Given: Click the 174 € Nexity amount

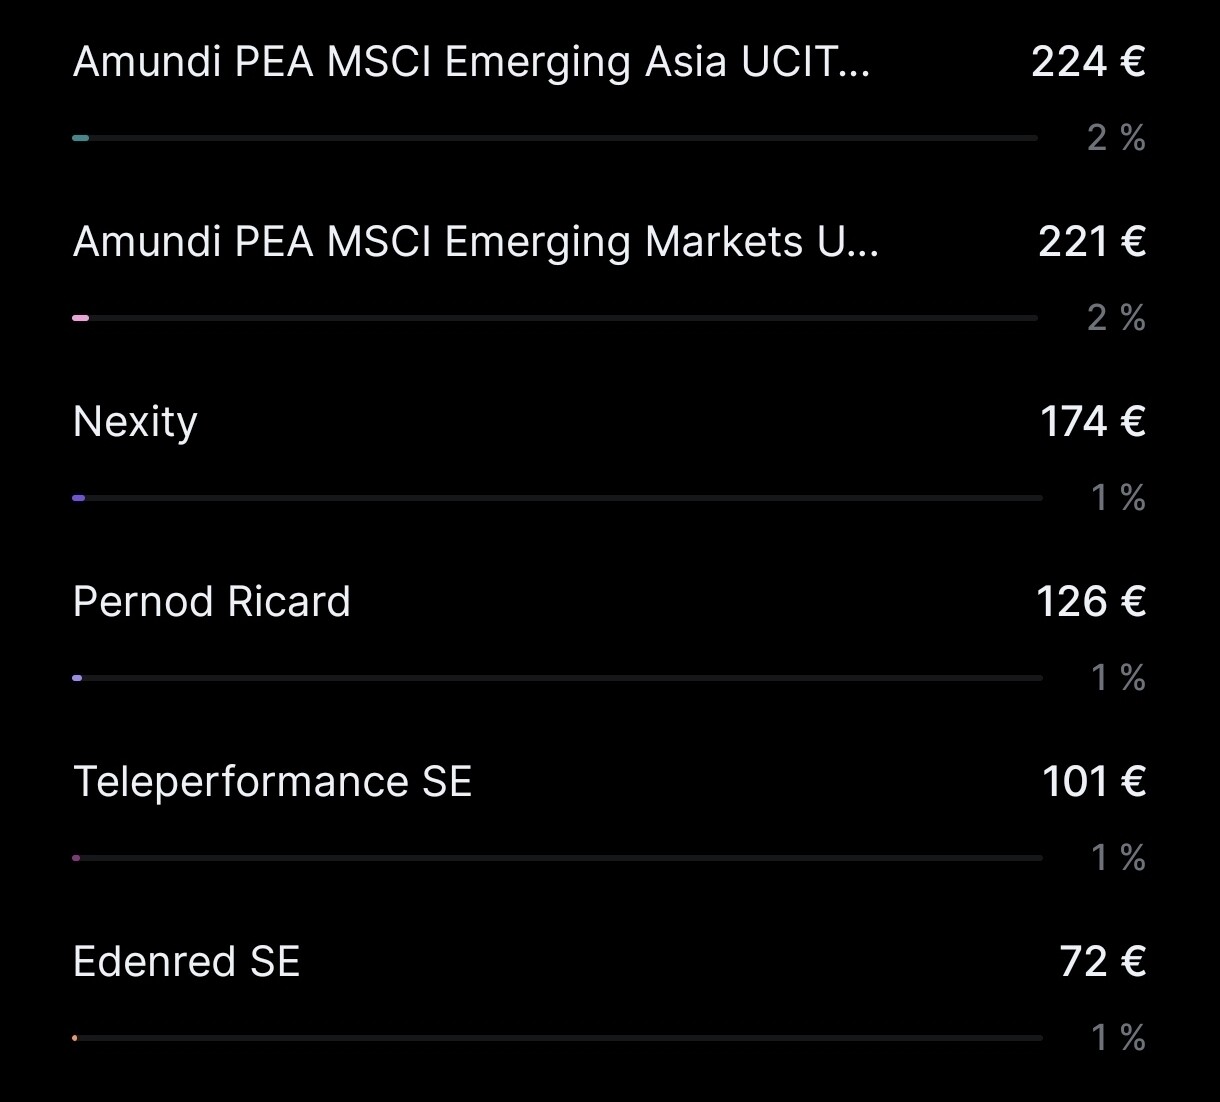Looking at the screenshot, I should pos(1092,422).
